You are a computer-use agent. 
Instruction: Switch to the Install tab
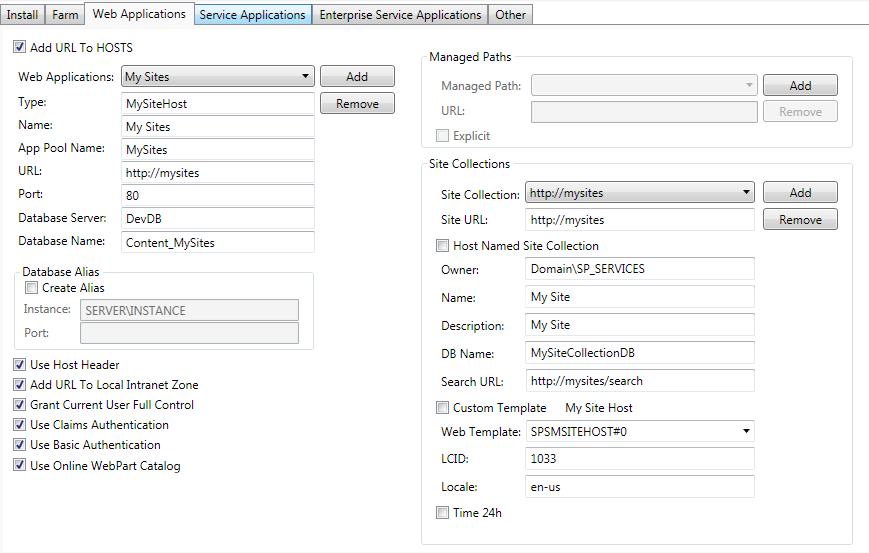coord(22,14)
